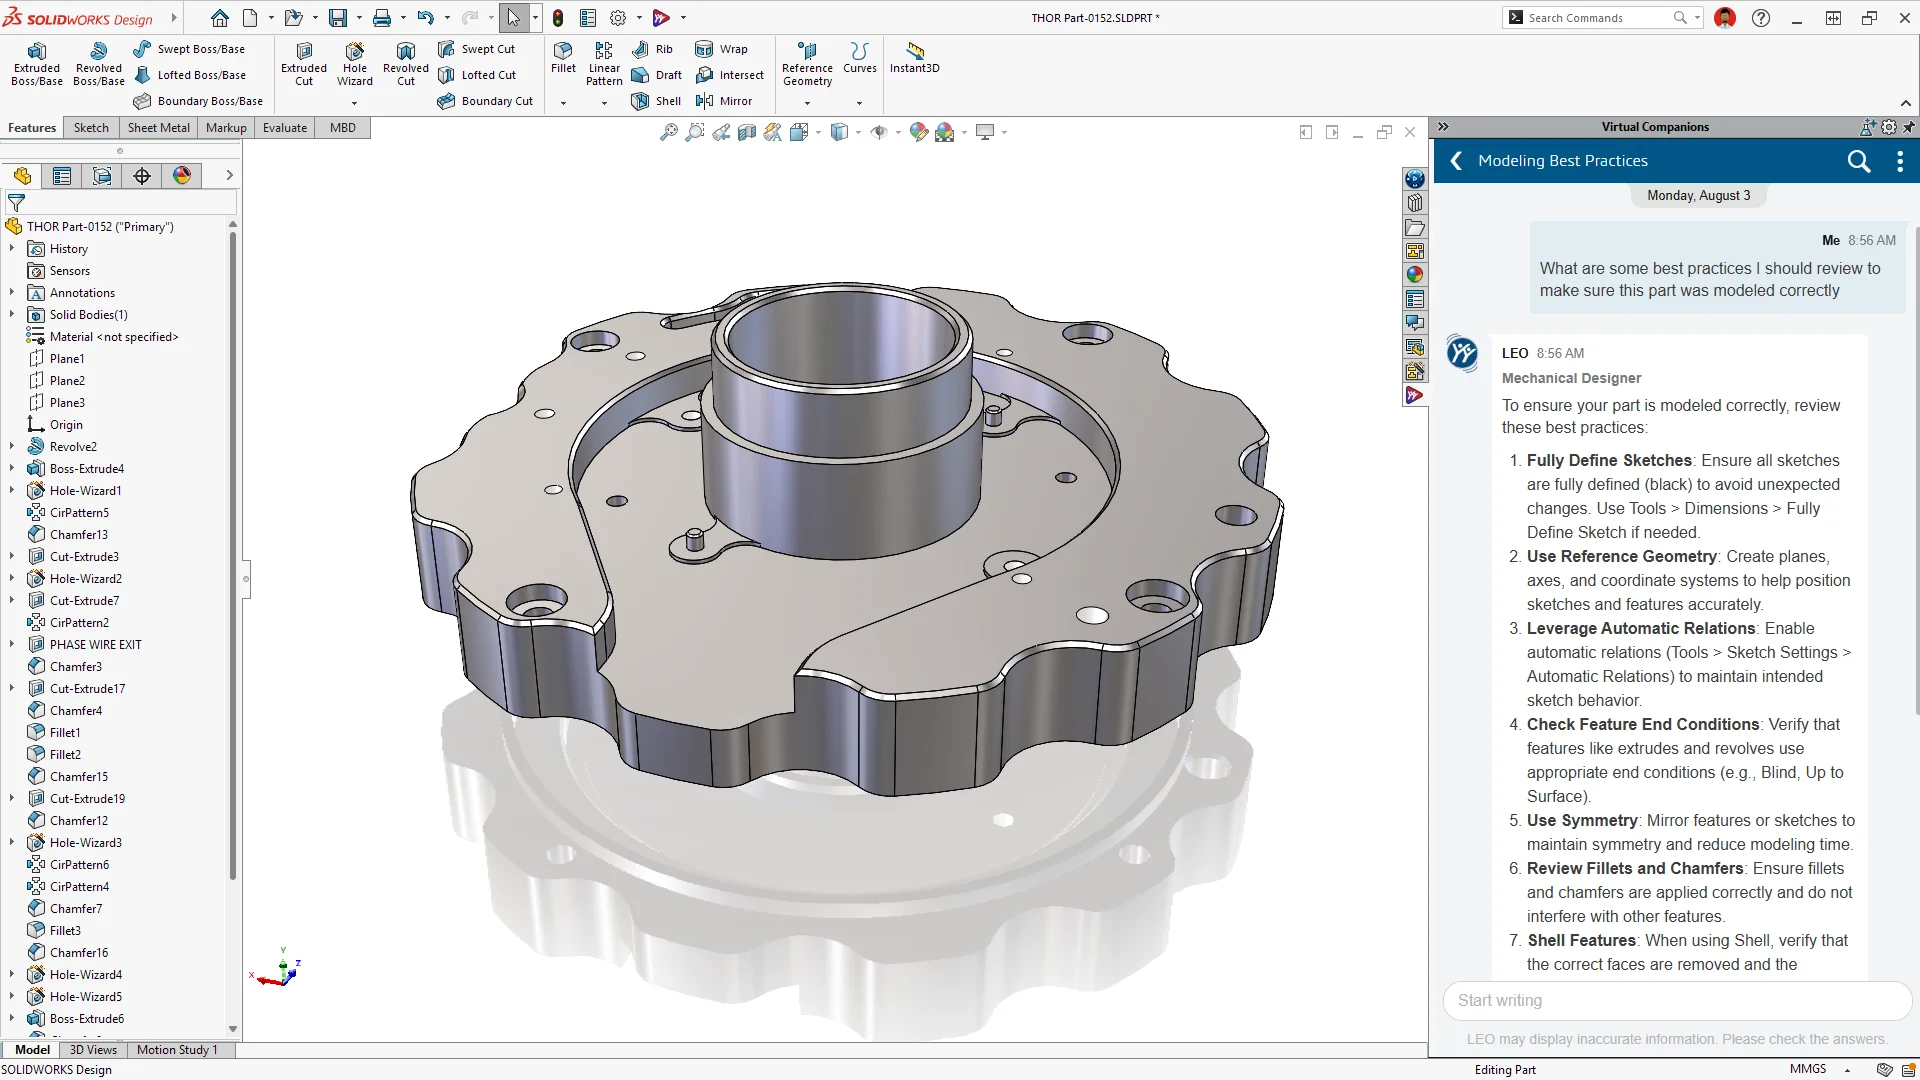Expand the History node
Screen dimensions: 1920x1080
[12, 249]
